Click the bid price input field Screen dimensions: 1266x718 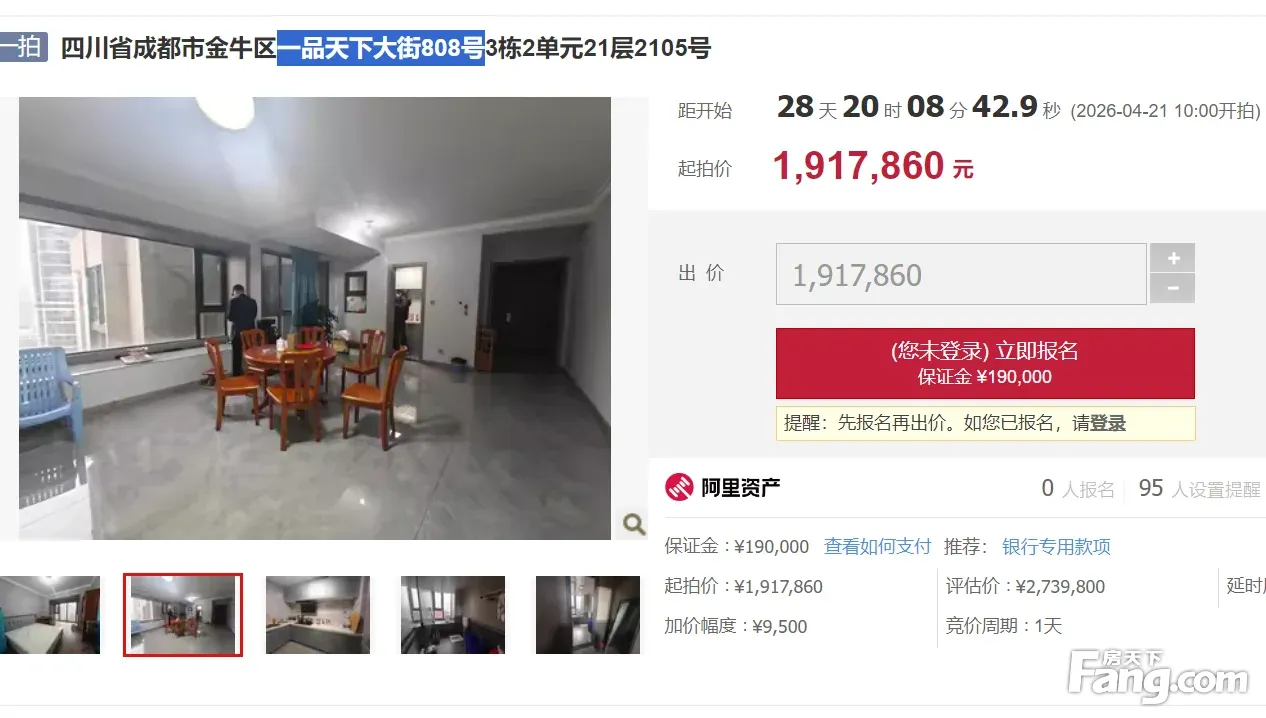(961, 274)
